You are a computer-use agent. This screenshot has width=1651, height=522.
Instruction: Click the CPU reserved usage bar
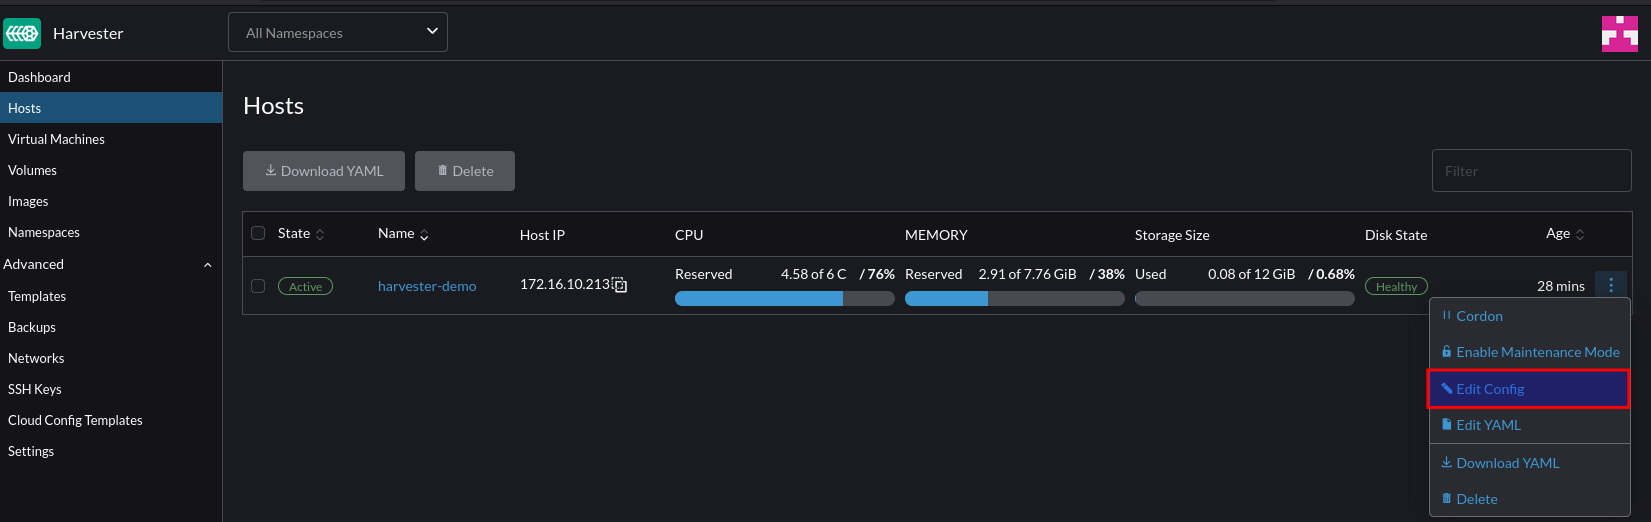click(785, 298)
